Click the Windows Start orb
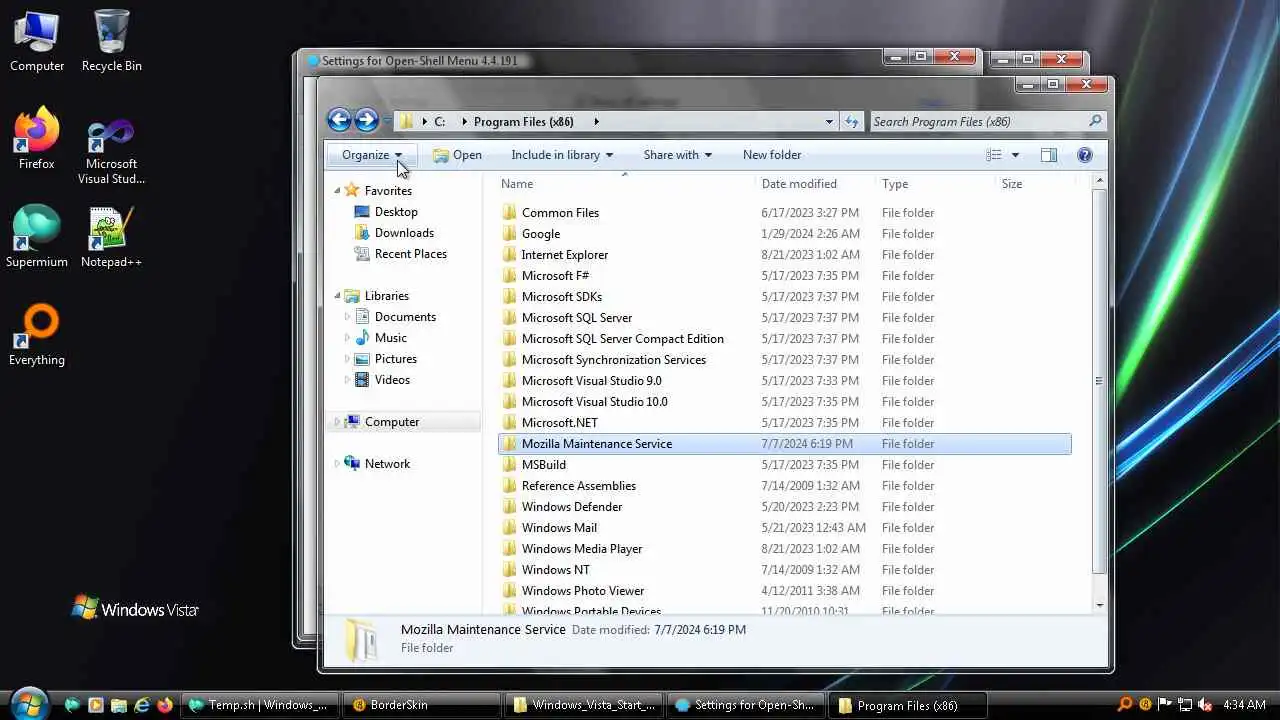The width and height of the screenshot is (1280, 720). coord(28,703)
